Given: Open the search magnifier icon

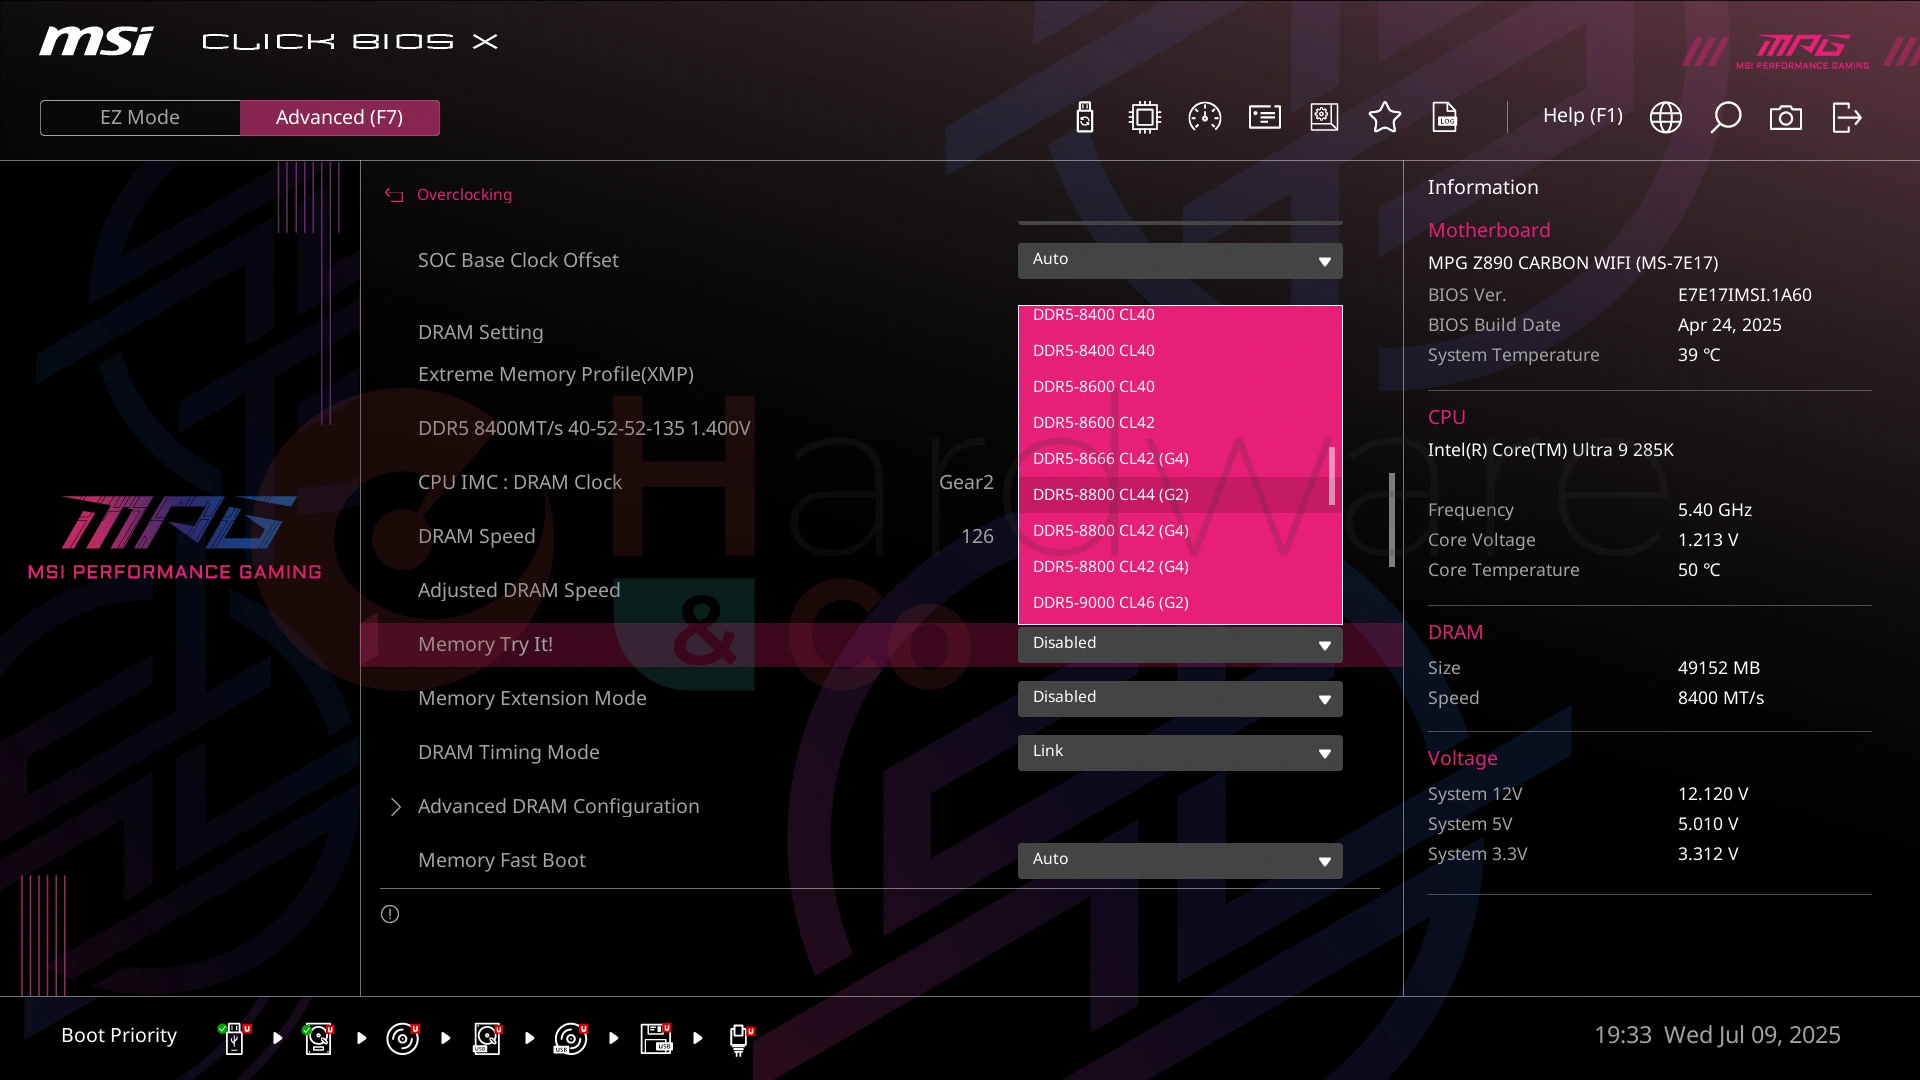Looking at the screenshot, I should pyautogui.click(x=1725, y=117).
